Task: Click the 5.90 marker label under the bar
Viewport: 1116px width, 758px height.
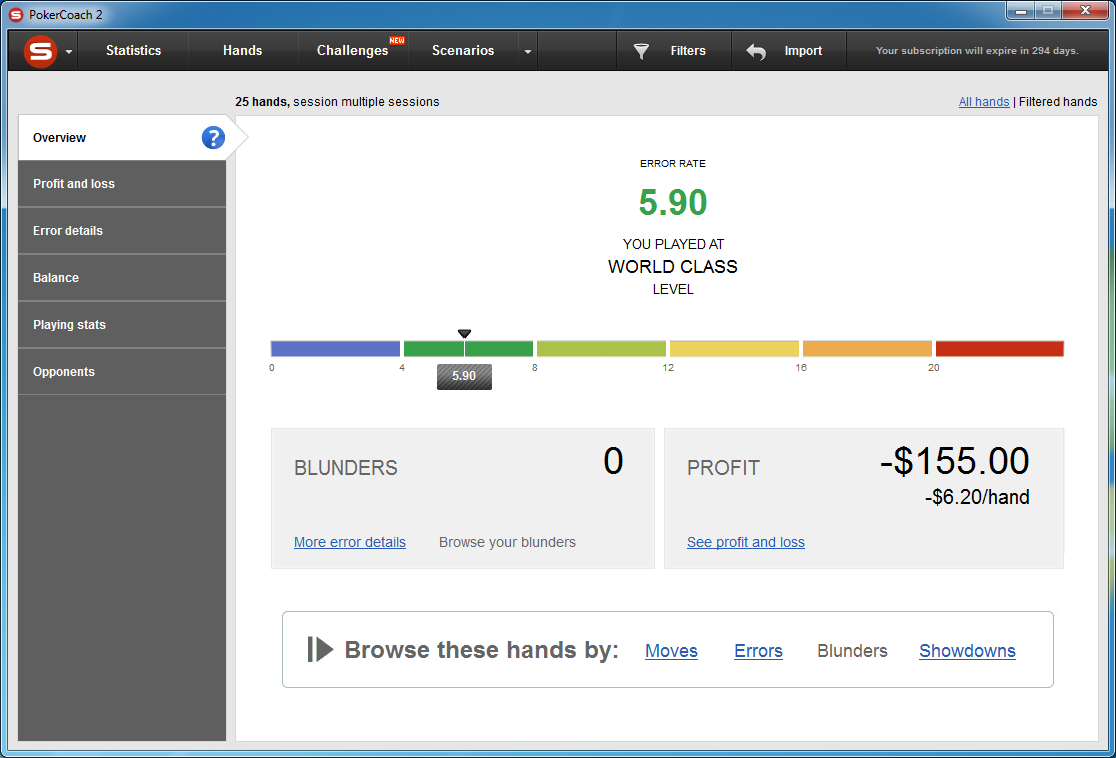Action: coord(464,377)
